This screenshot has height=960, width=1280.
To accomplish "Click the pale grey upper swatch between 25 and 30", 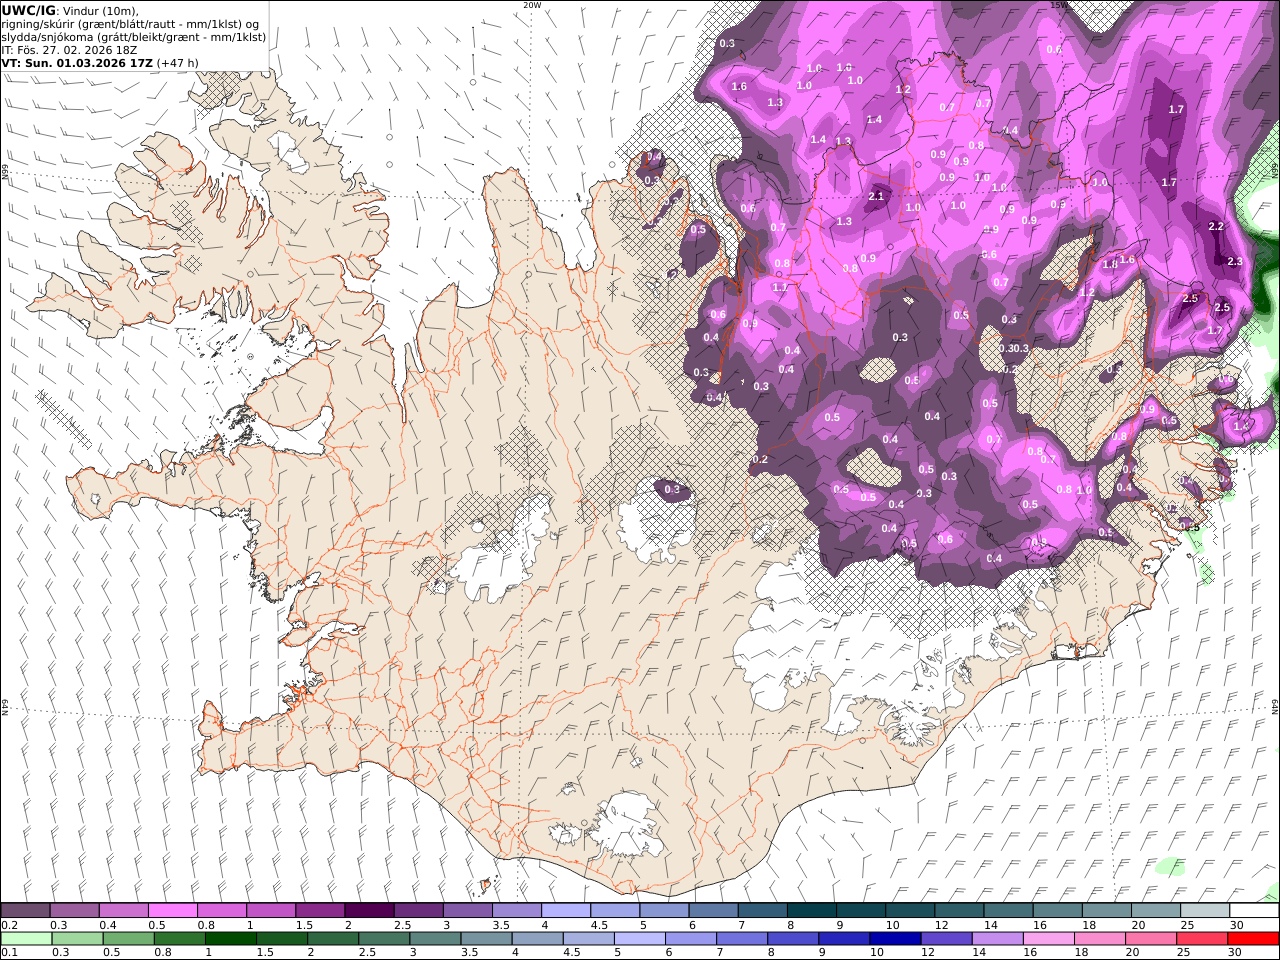I will pos(1204,911).
